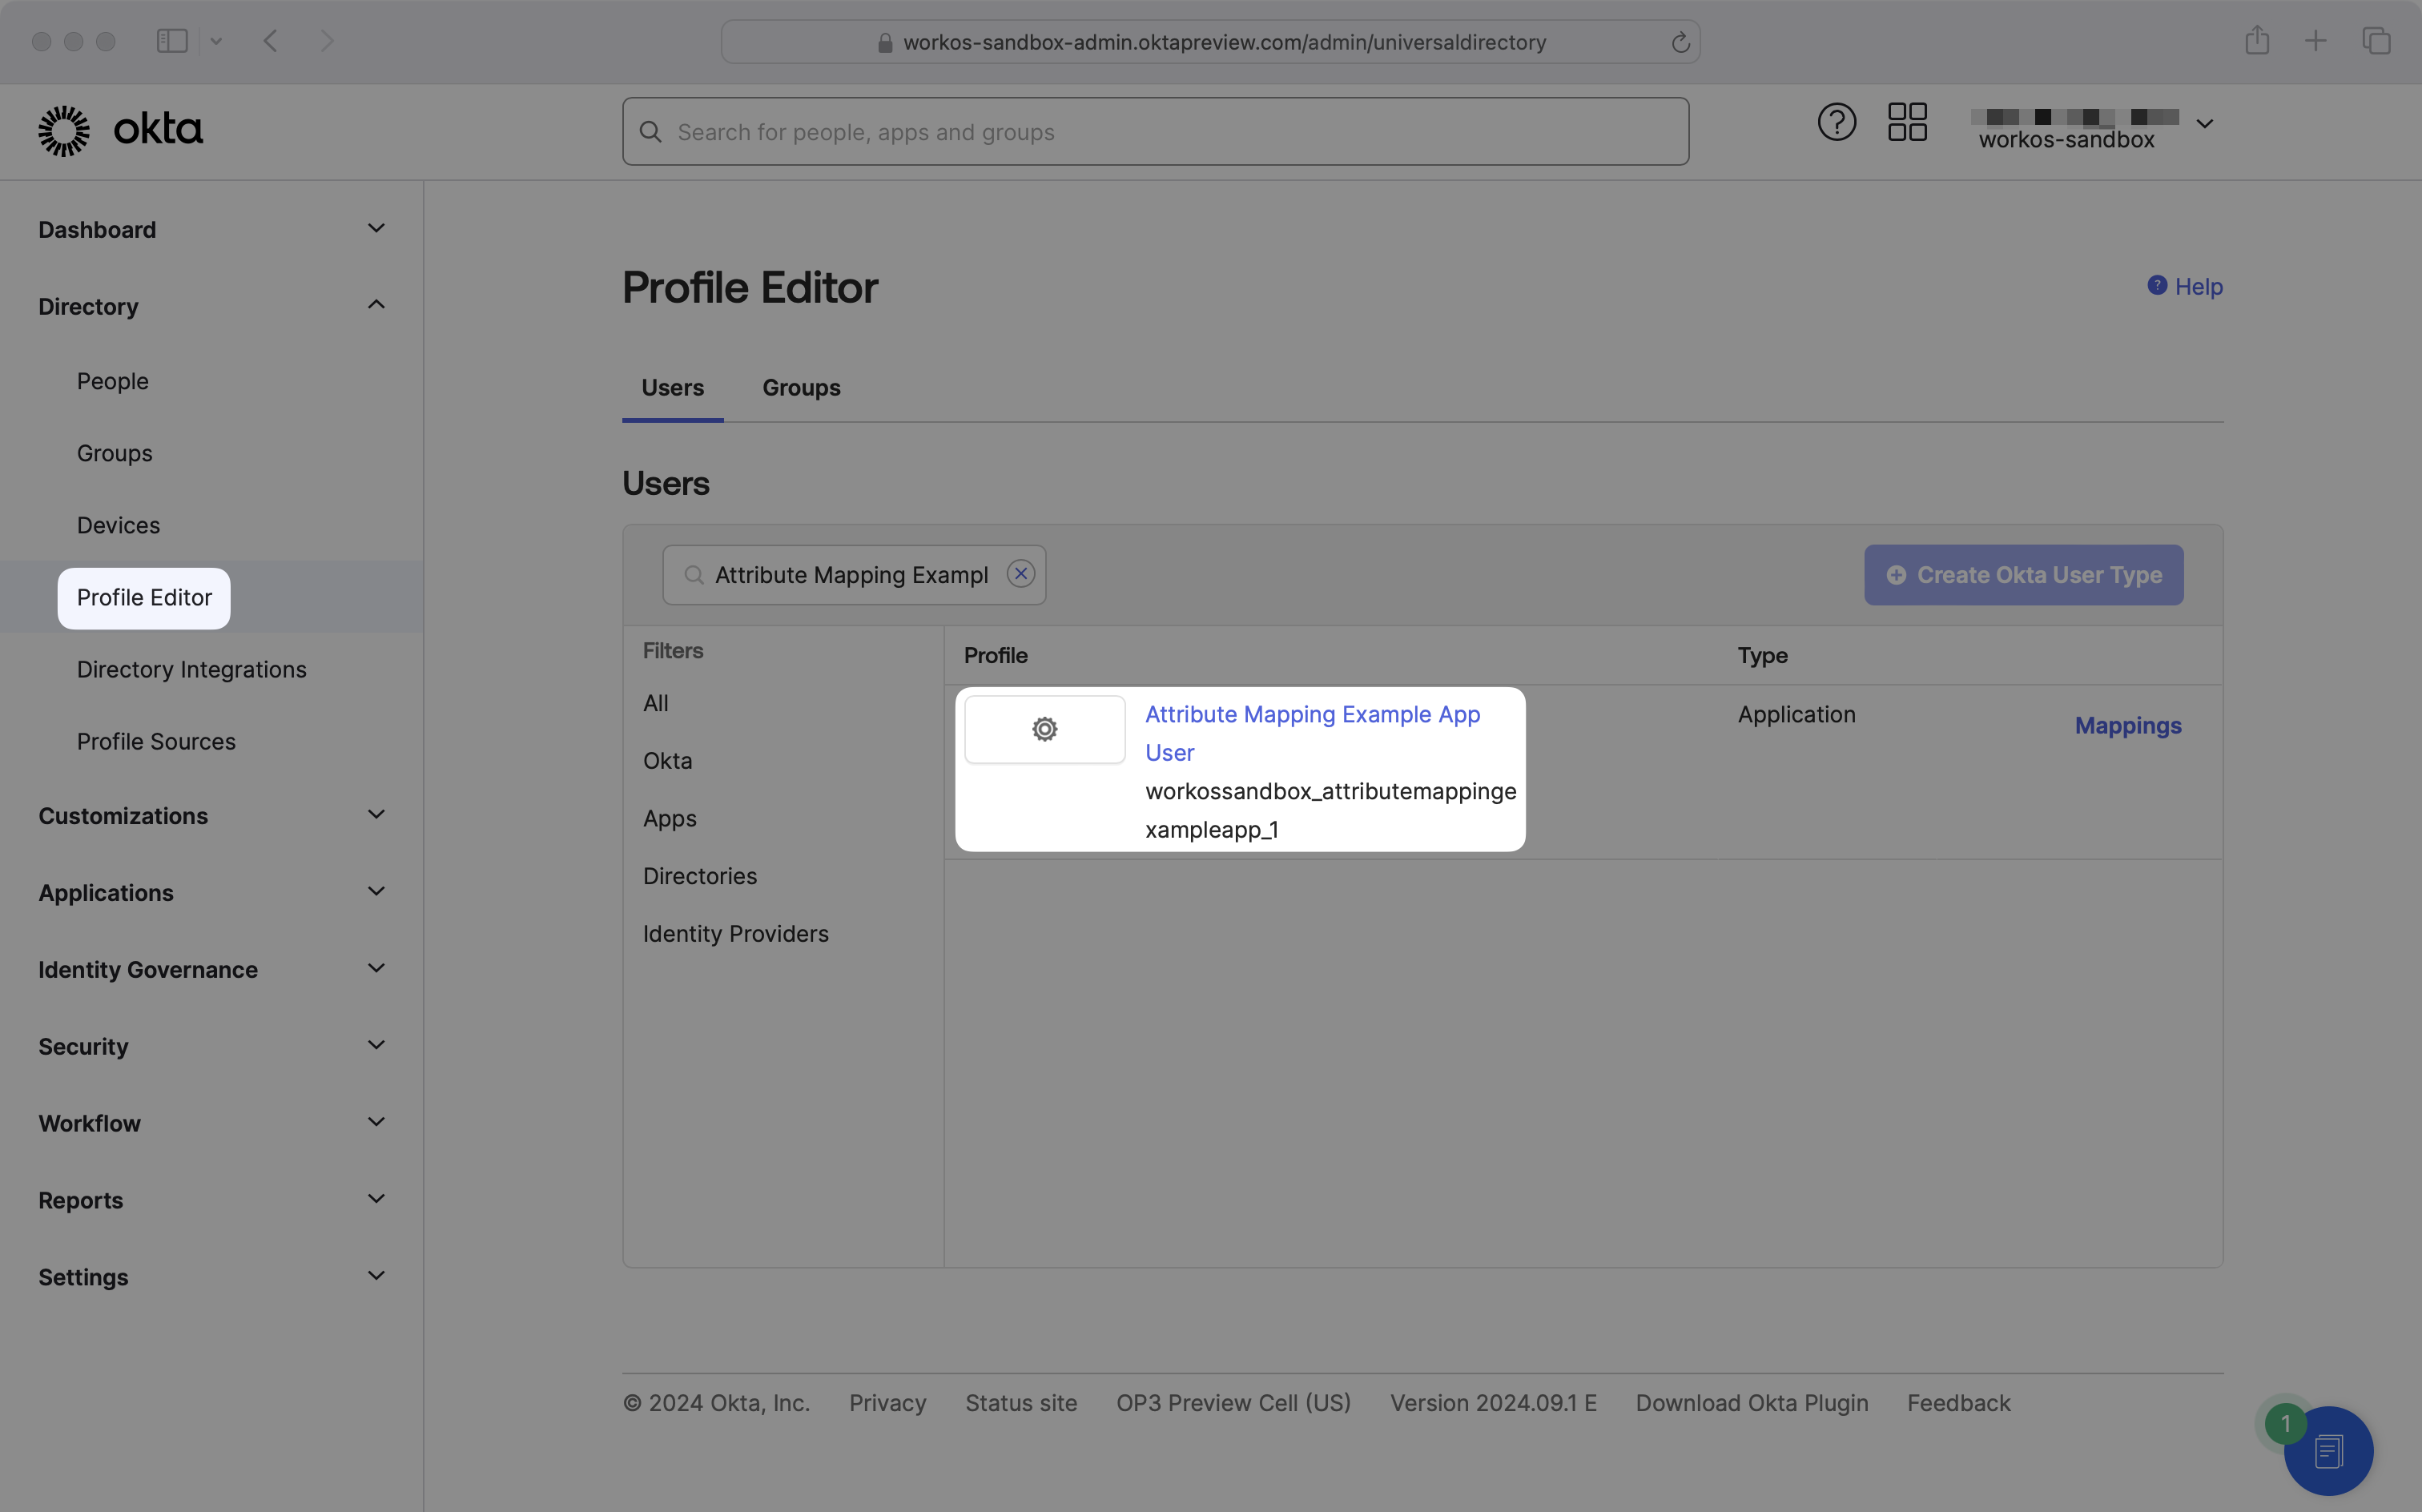The image size is (2422, 1512).
Task: Click the help question mark icon
Action: 1835,122
